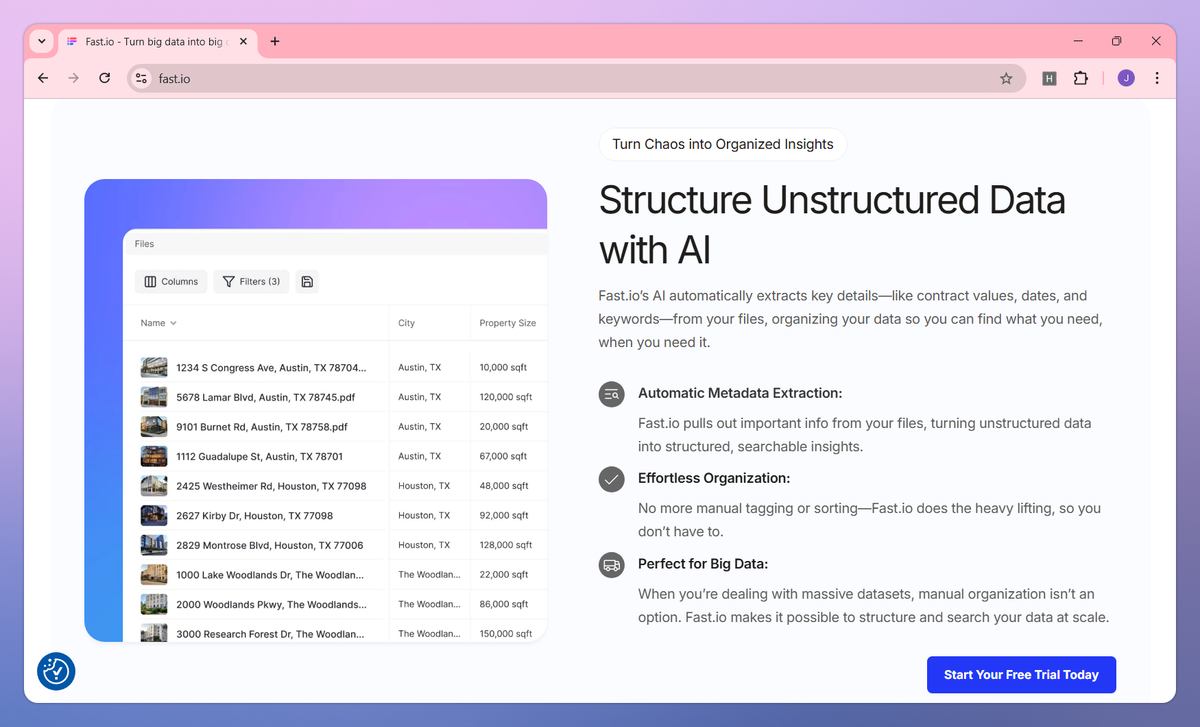Select the 2000 Woodlands Pkwy thumbnail
The image size is (1200, 727).
point(154,604)
